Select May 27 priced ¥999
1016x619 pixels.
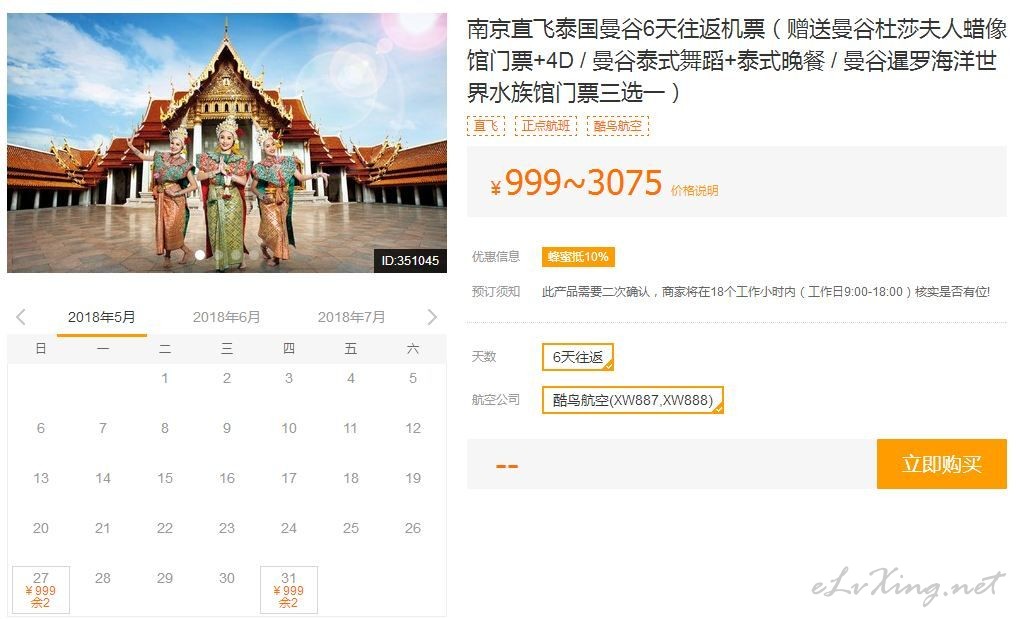(x=41, y=590)
